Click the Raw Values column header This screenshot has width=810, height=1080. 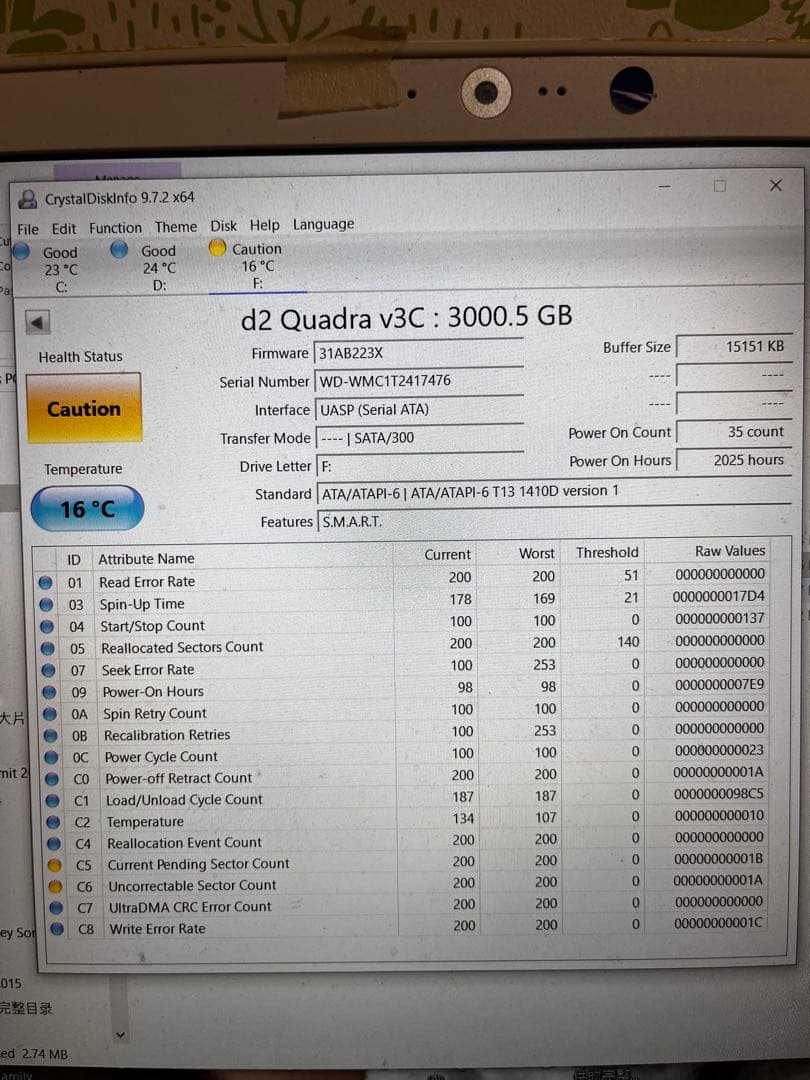point(729,551)
